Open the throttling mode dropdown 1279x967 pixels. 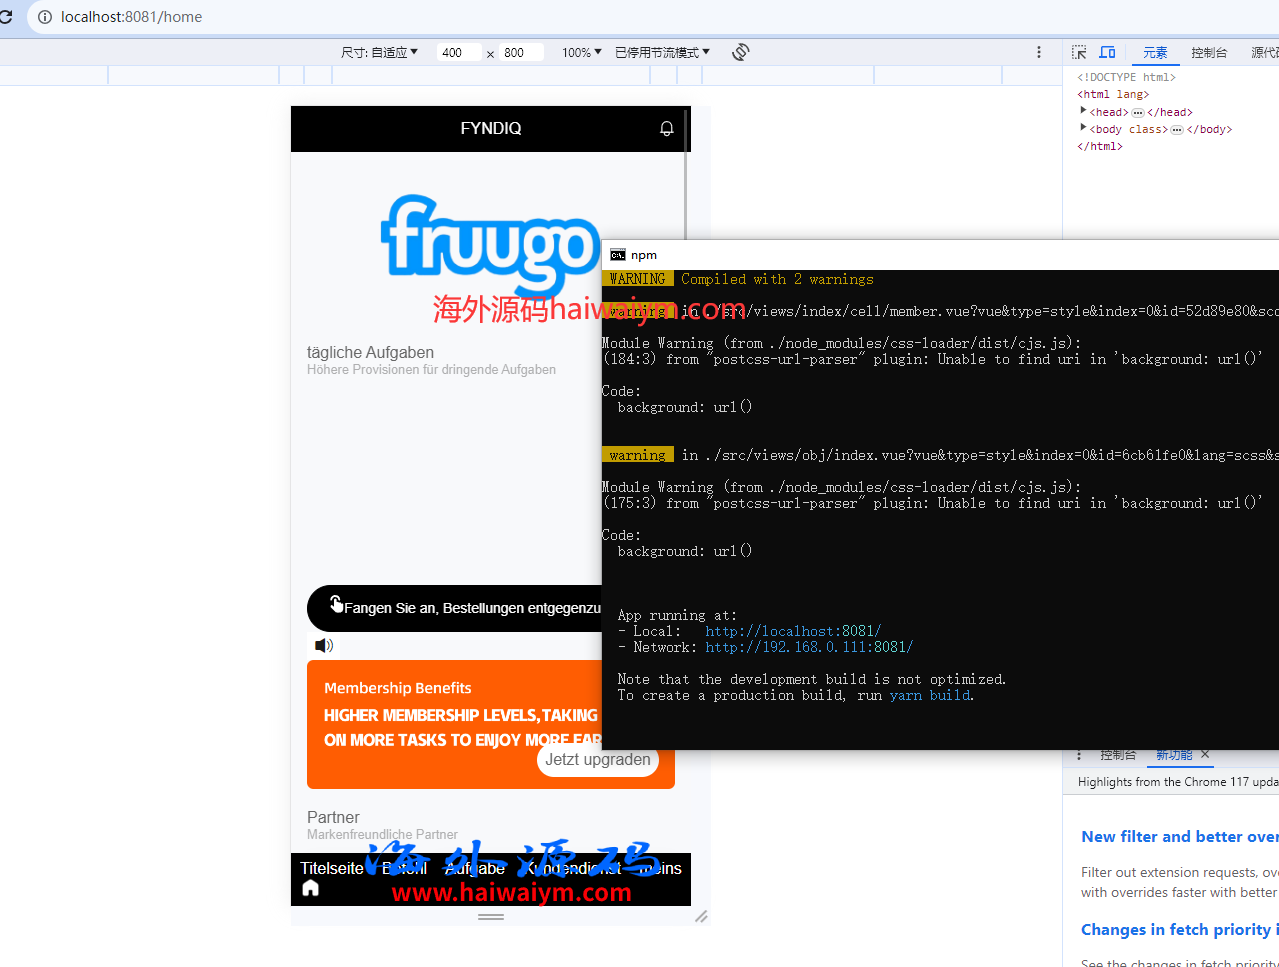pyautogui.click(x=662, y=52)
